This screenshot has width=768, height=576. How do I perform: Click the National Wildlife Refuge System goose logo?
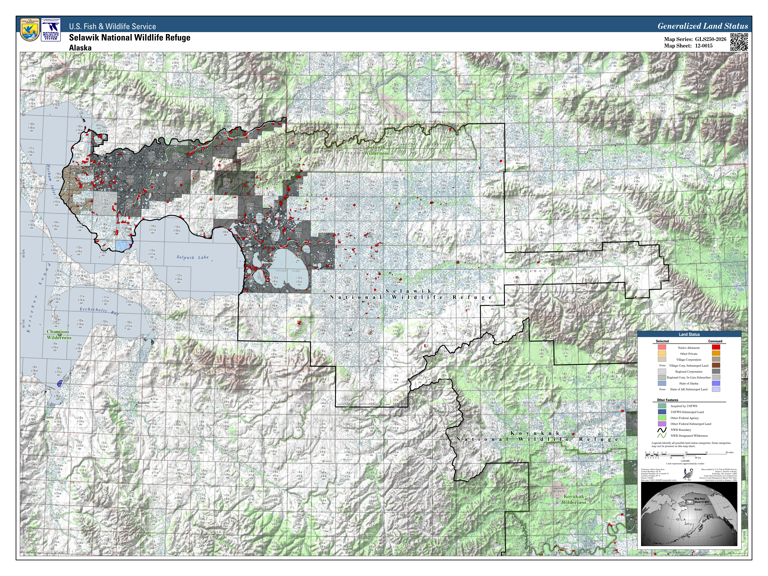(x=50, y=30)
